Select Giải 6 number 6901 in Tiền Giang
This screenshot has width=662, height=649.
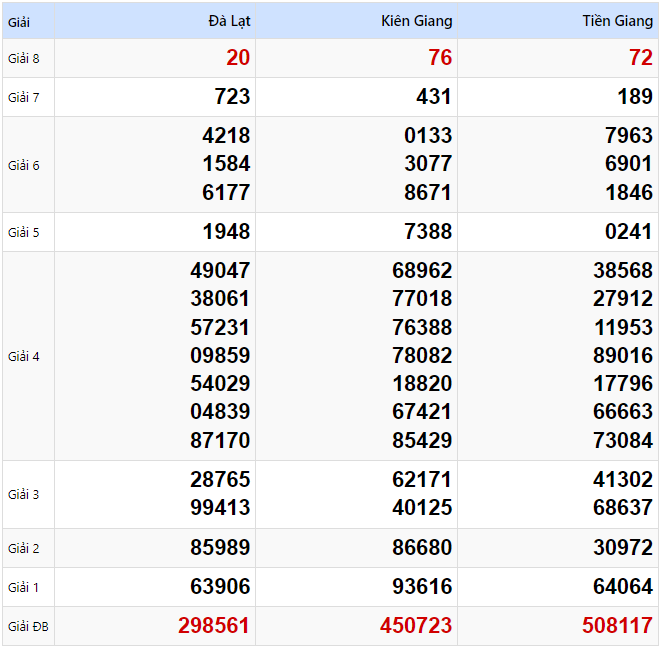629,164
